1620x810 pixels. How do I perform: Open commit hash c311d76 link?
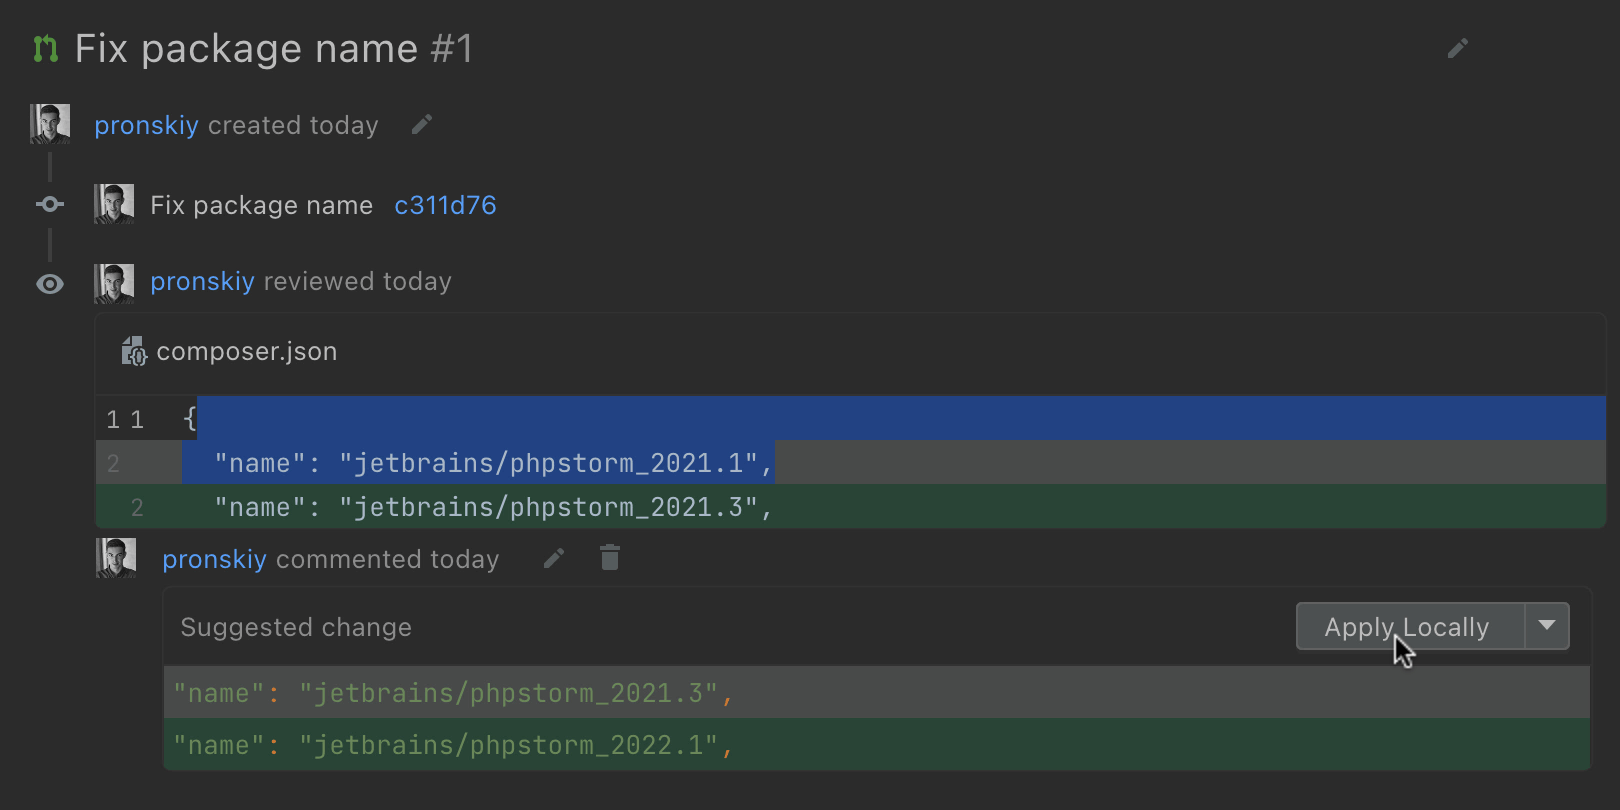(445, 205)
